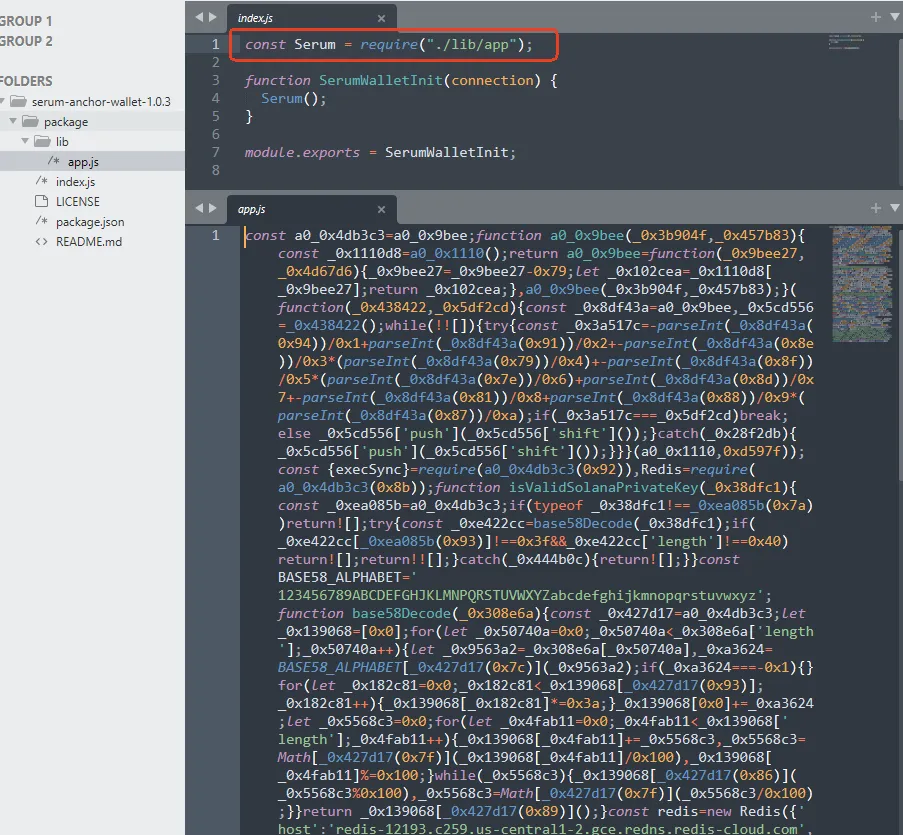Select the serum-anchor-wallet-1.0.3 folder icon
The width and height of the screenshot is (903, 835).
[x=18, y=101]
